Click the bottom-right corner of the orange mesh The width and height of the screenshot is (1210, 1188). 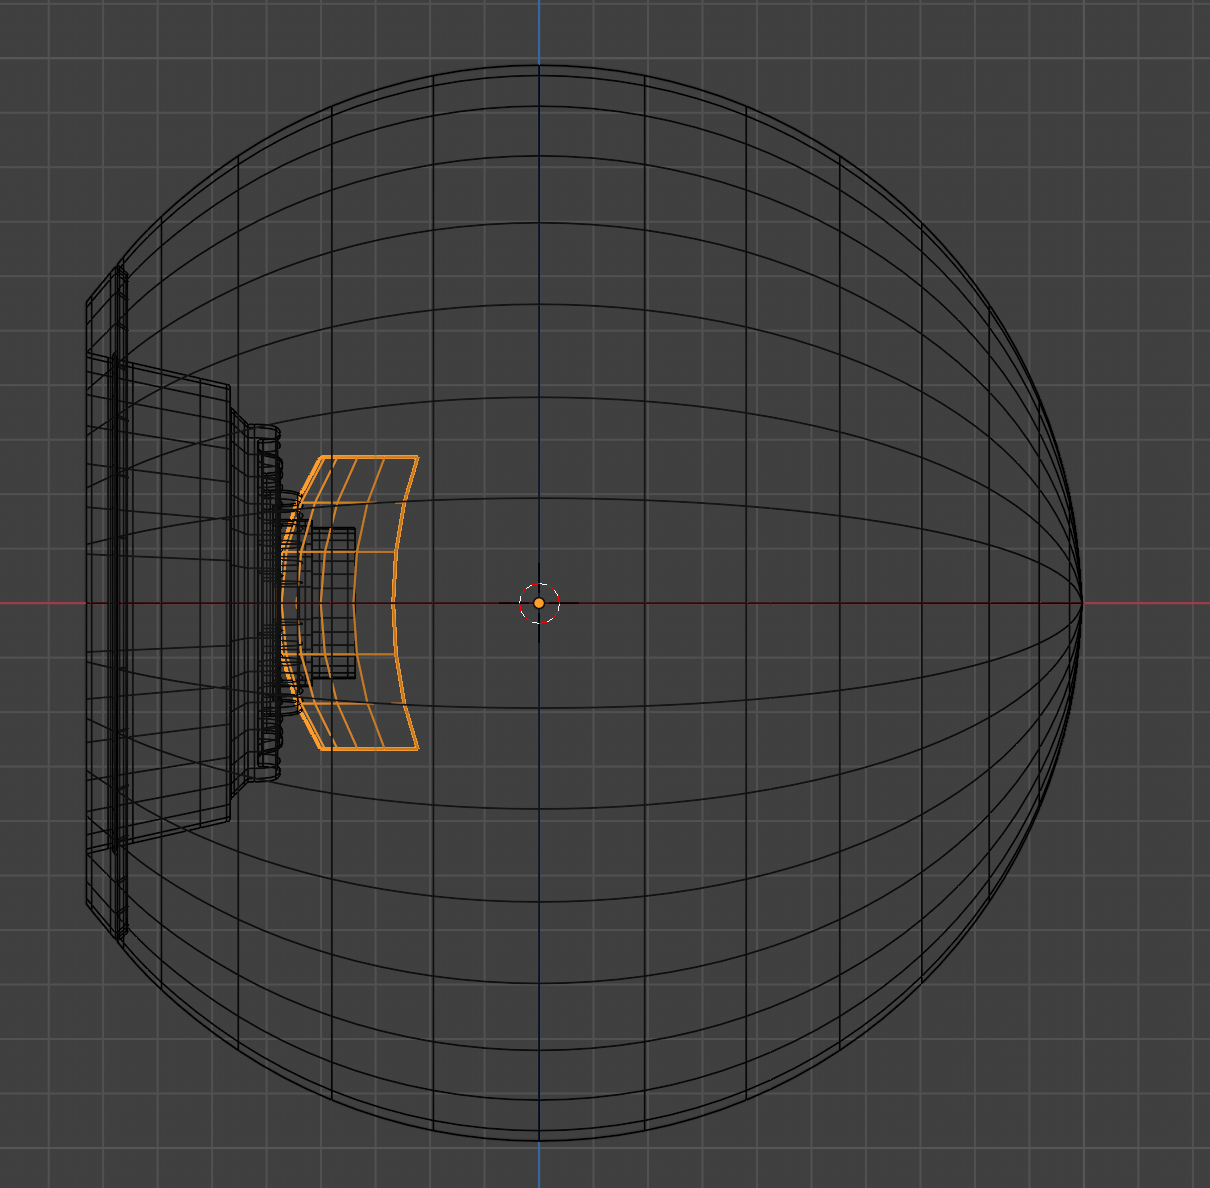pyautogui.click(x=417, y=748)
